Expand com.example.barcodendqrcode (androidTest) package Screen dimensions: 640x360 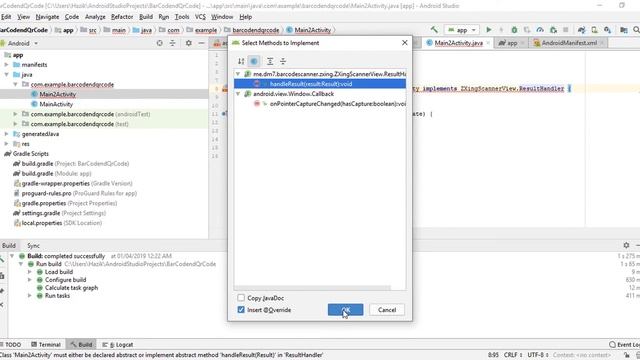16,114
